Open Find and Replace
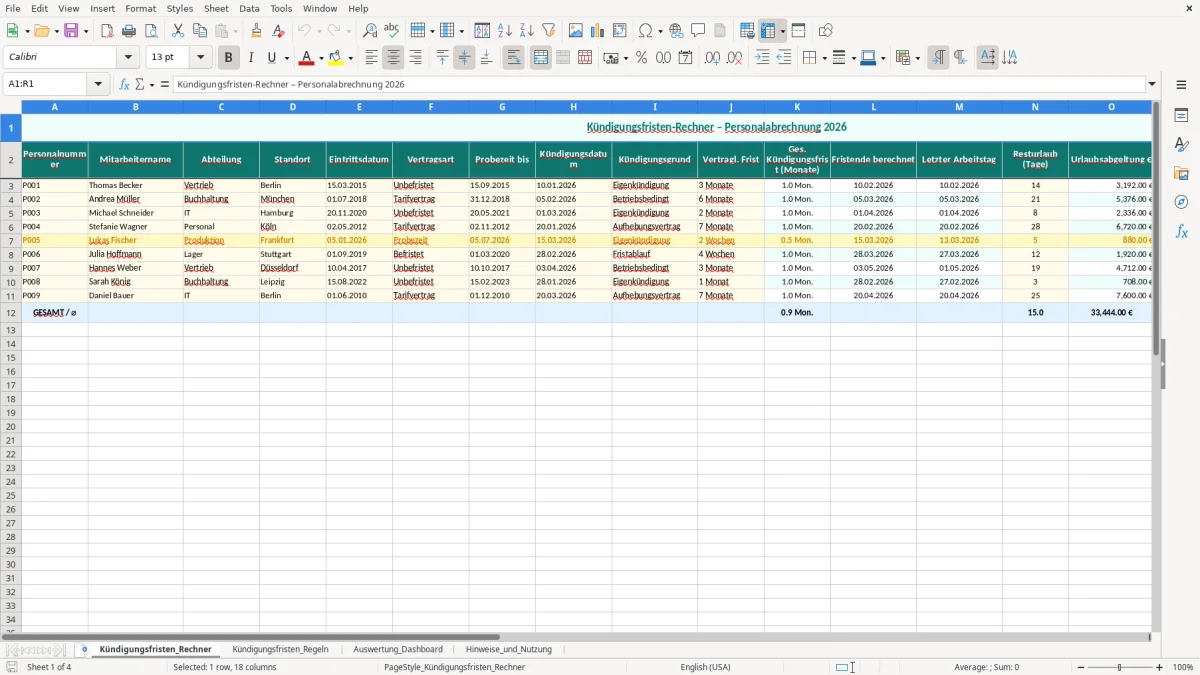The width and height of the screenshot is (1200, 675). coord(370,31)
